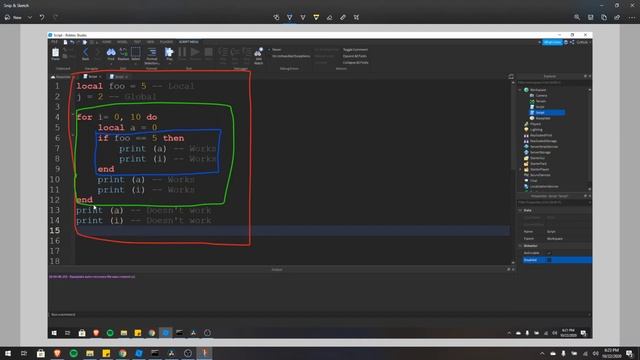This screenshot has width=640, height=360.
Task: Click the Properties filter input field
Action: point(554,202)
